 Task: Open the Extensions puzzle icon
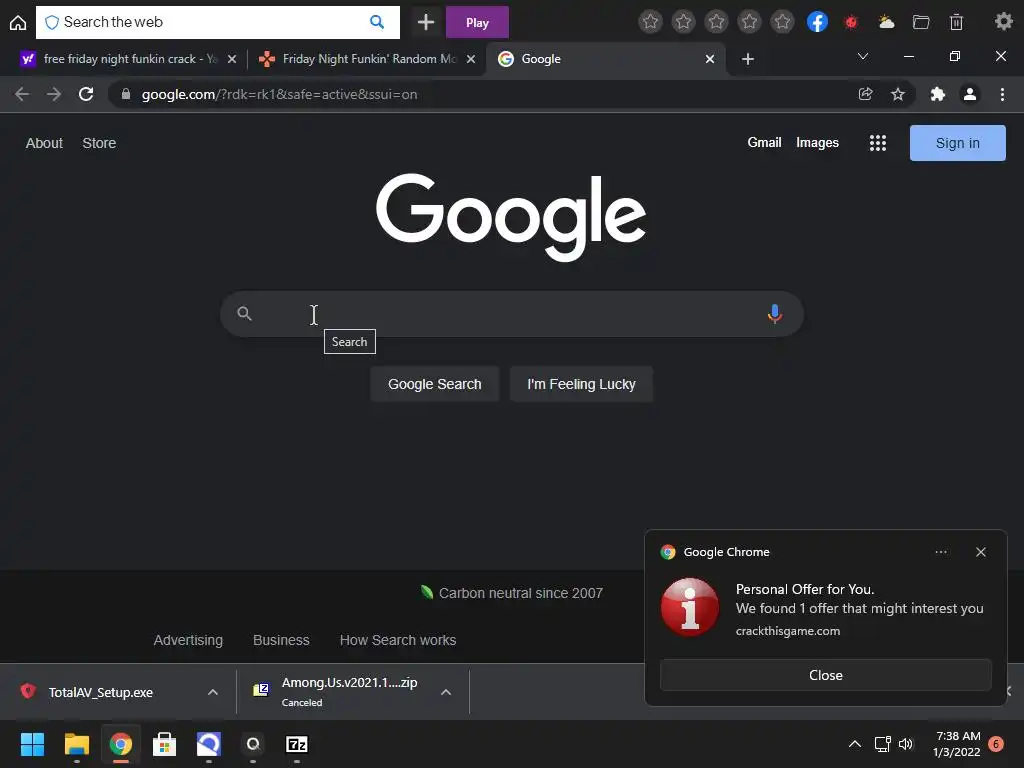click(938, 94)
